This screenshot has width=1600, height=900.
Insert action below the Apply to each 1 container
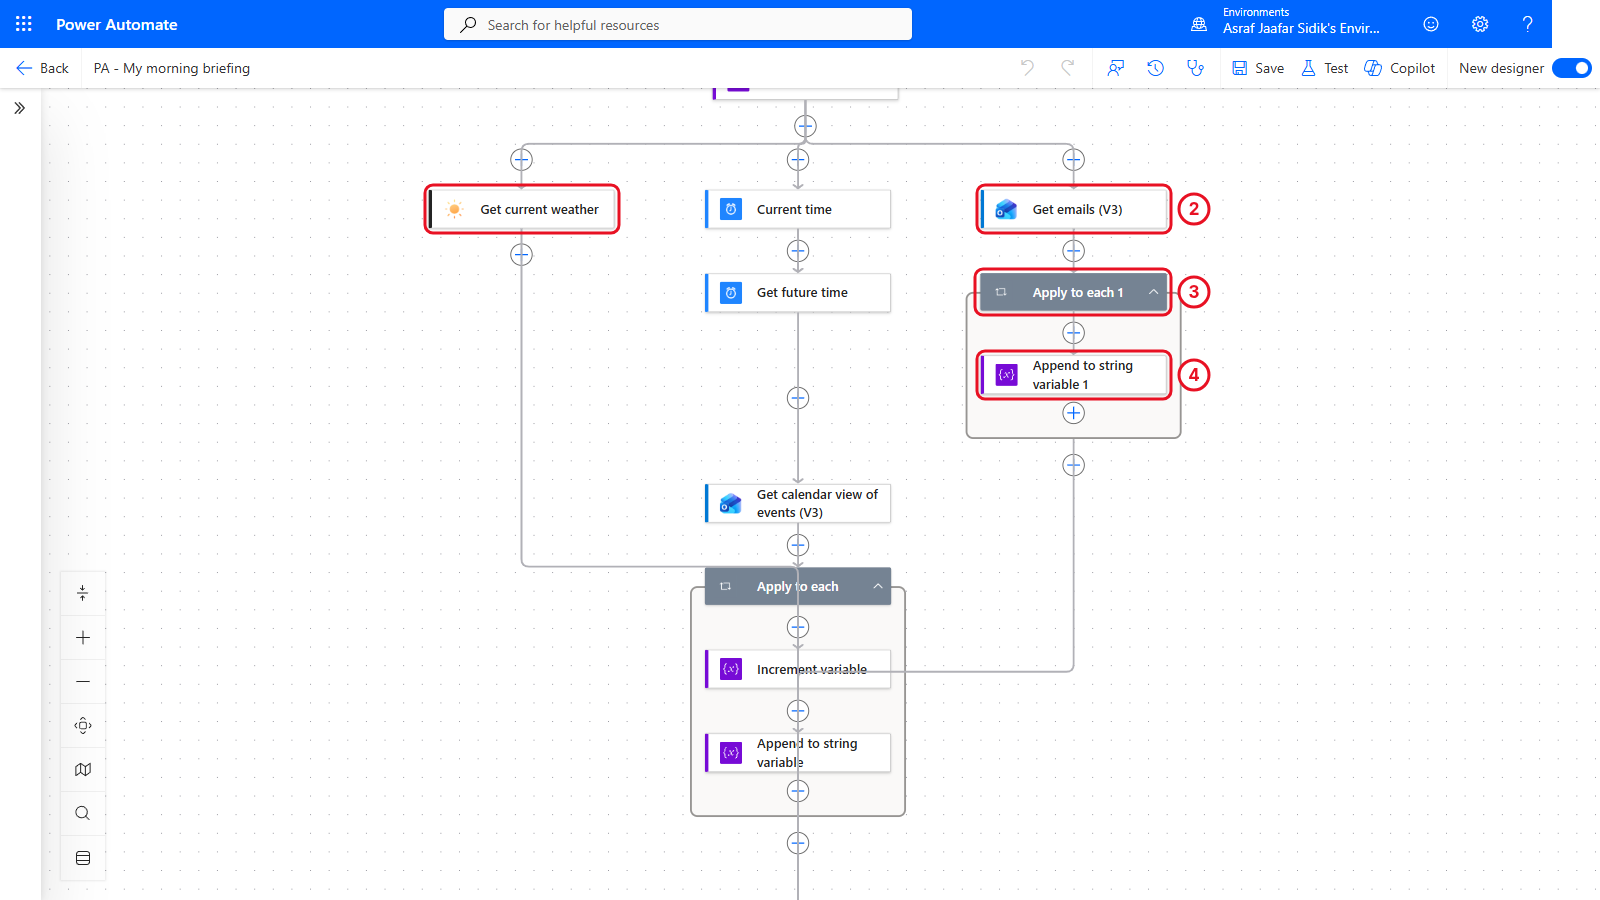[x=1073, y=465]
